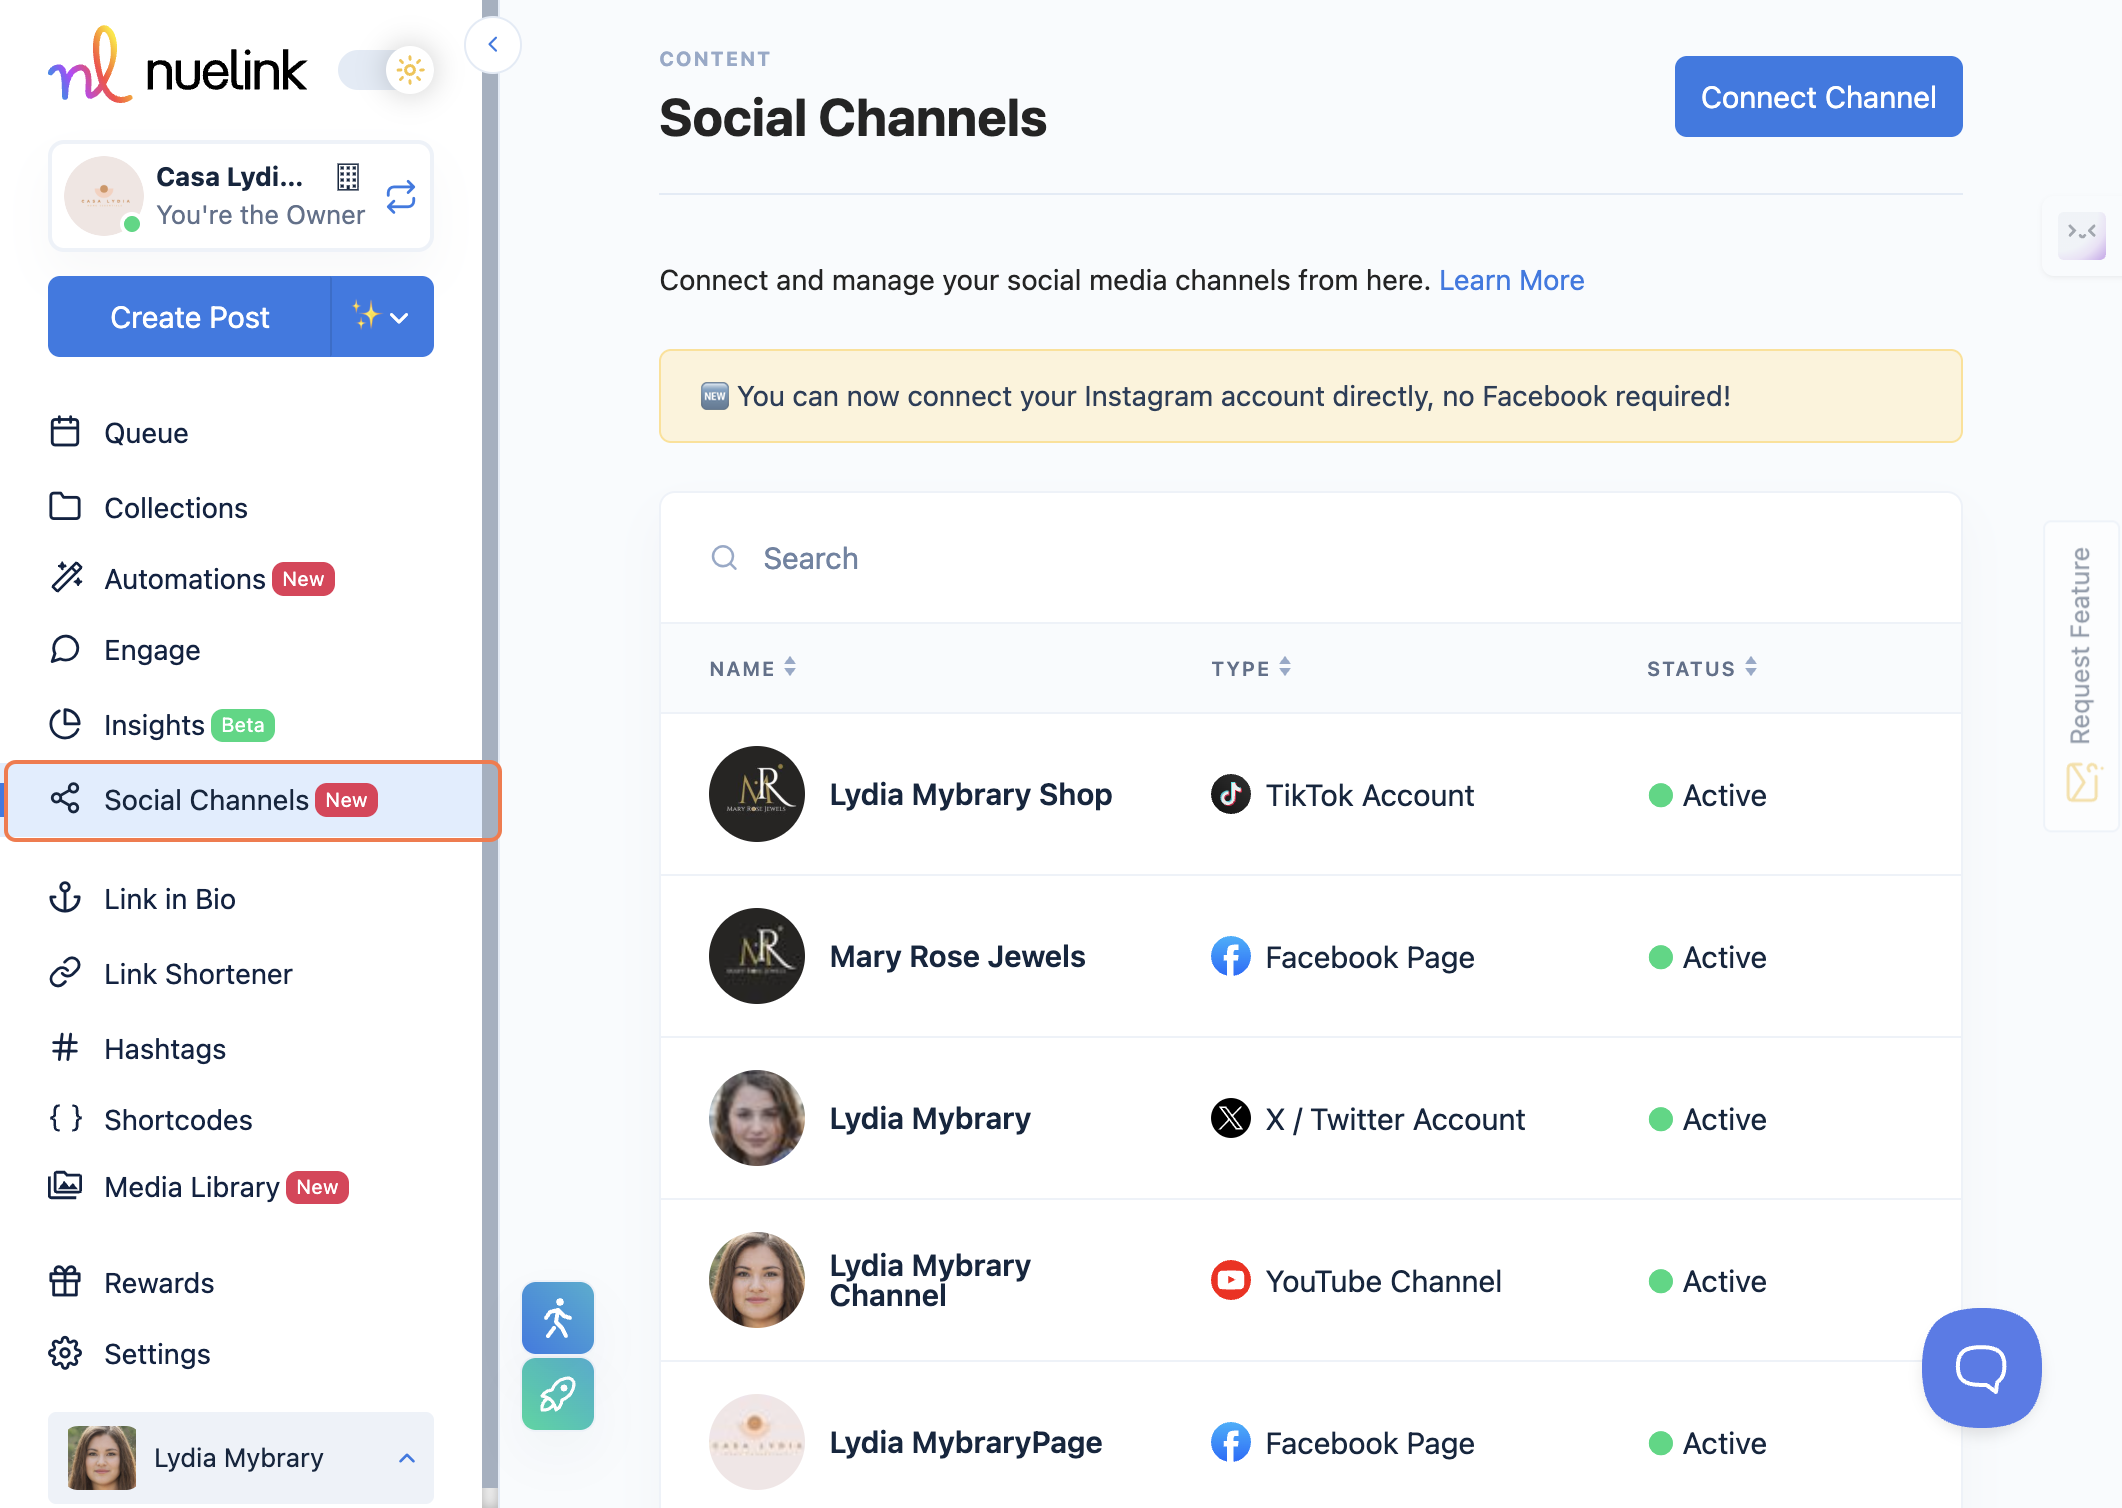Click the Lydia Mybrary Twitter account avatar
This screenshot has height=1508, width=2122.
coord(757,1118)
